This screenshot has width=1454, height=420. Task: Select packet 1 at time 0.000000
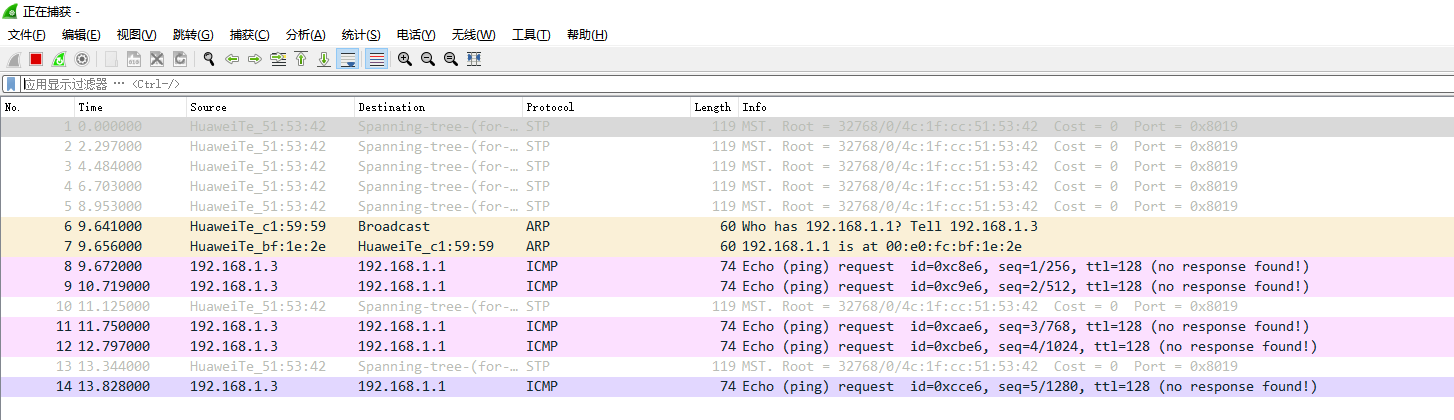click(x=727, y=126)
